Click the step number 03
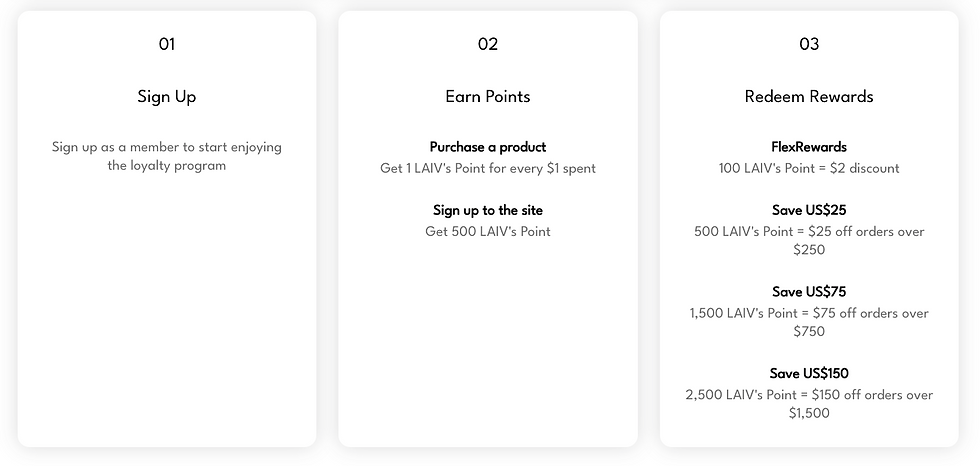Image resolution: width=980 pixels, height=466 pixels. (x=809, y=44)
